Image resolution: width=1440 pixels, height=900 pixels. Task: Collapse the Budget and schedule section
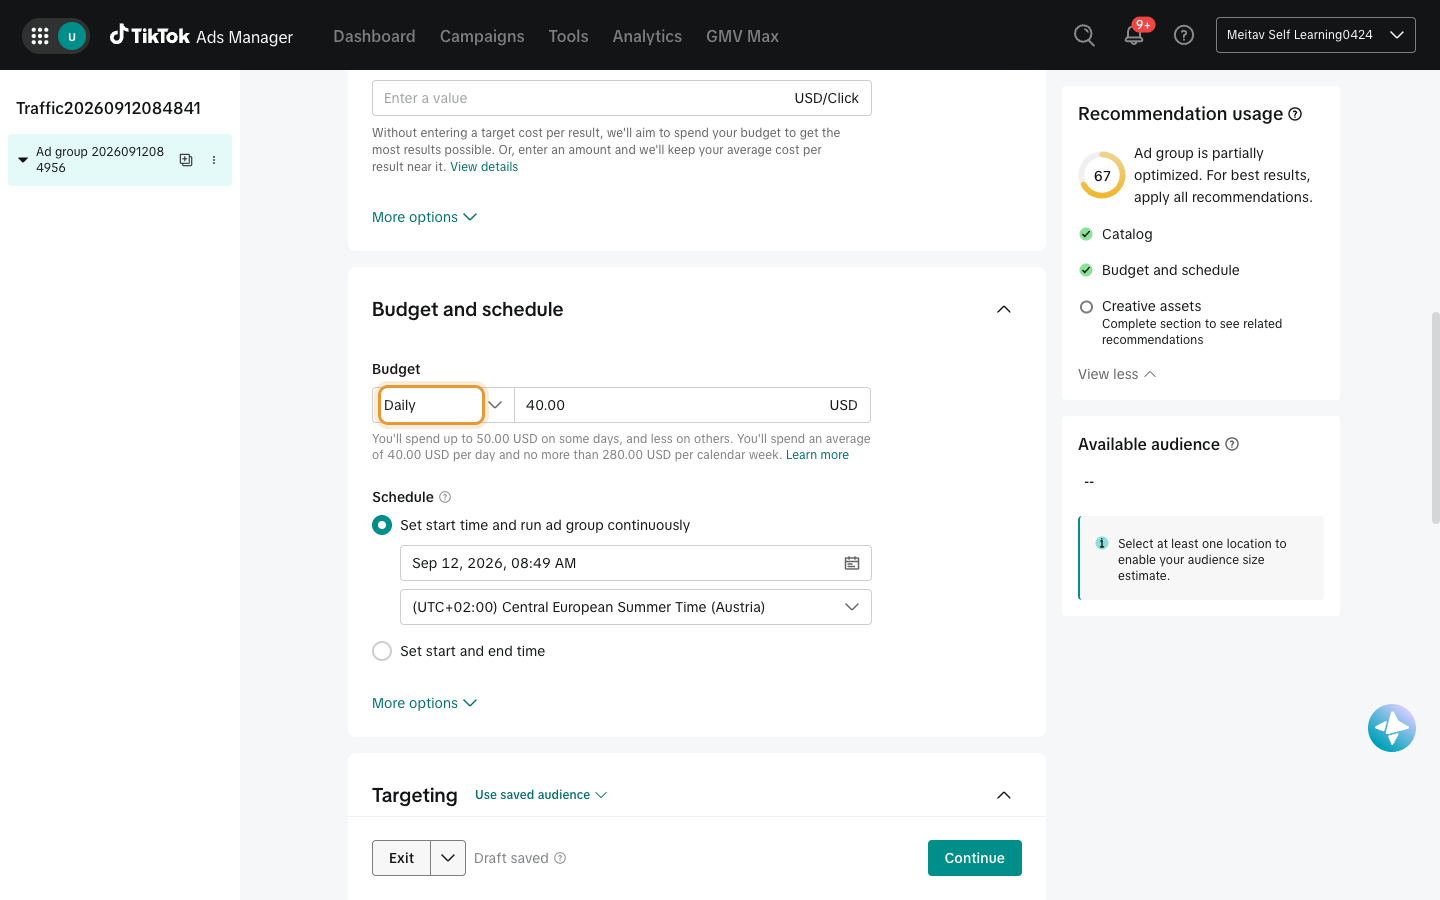pyautogui.click(x=1004, y=309)
